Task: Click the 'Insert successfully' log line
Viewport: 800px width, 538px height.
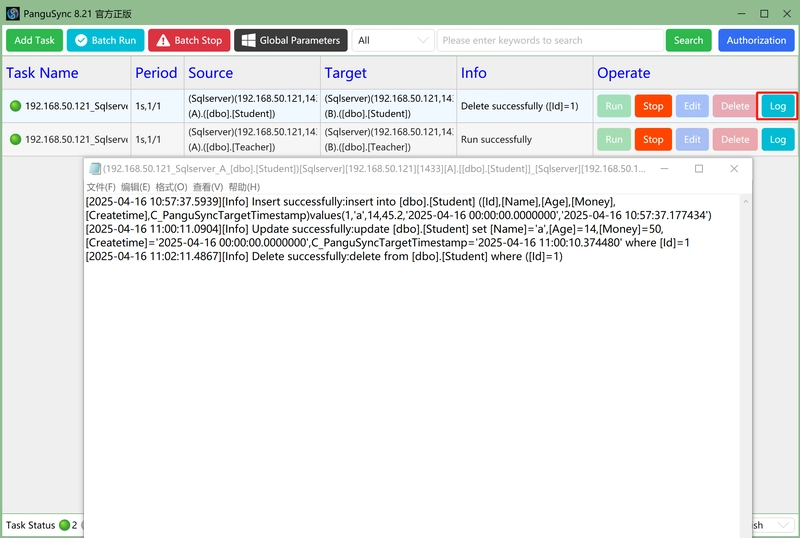Action: pyautogui.click(x=398, y=208)
